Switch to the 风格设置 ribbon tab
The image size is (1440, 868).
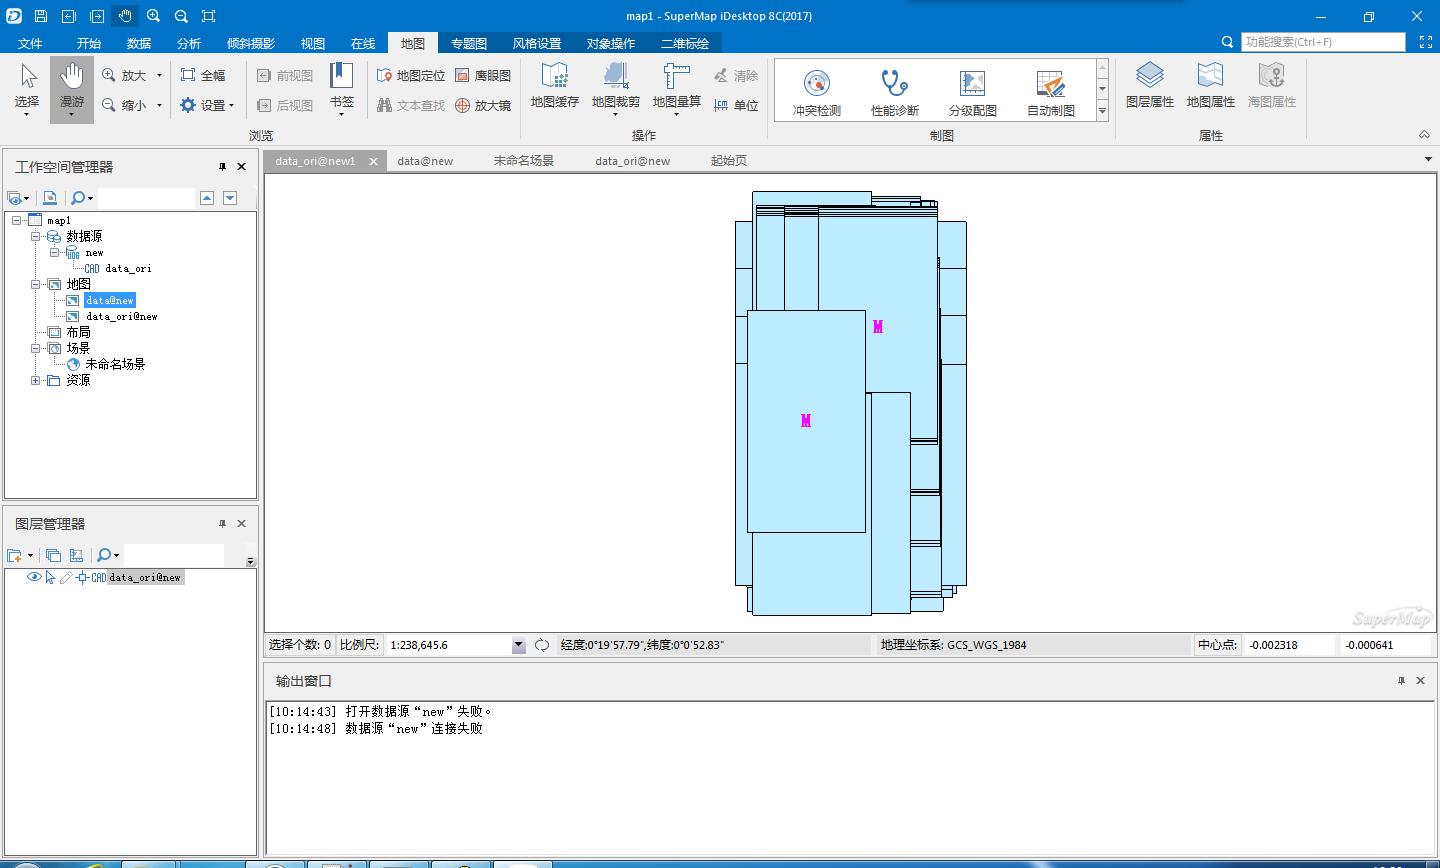click(537, 43)
